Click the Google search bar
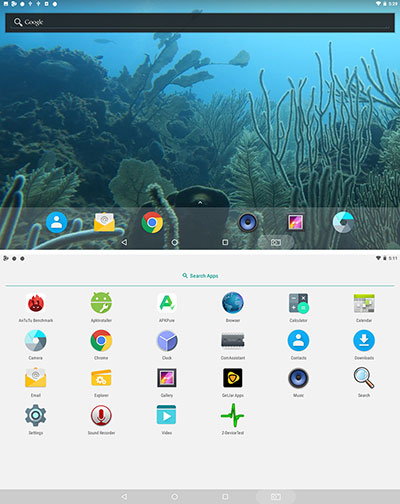 (200, 22)
